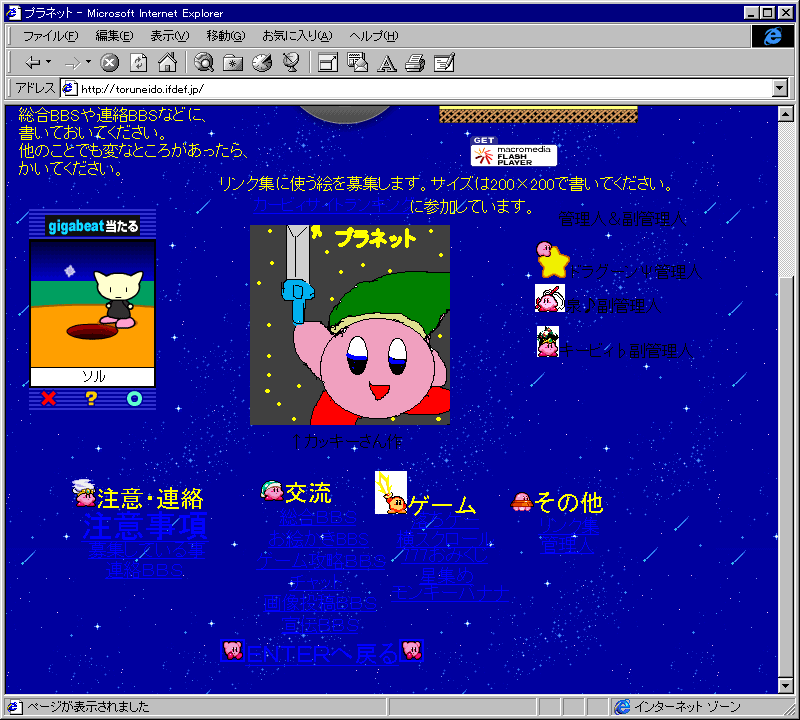
Task: Open the お気に入り(A) menu
Action: pyautogui.click(x=297, y=36)
